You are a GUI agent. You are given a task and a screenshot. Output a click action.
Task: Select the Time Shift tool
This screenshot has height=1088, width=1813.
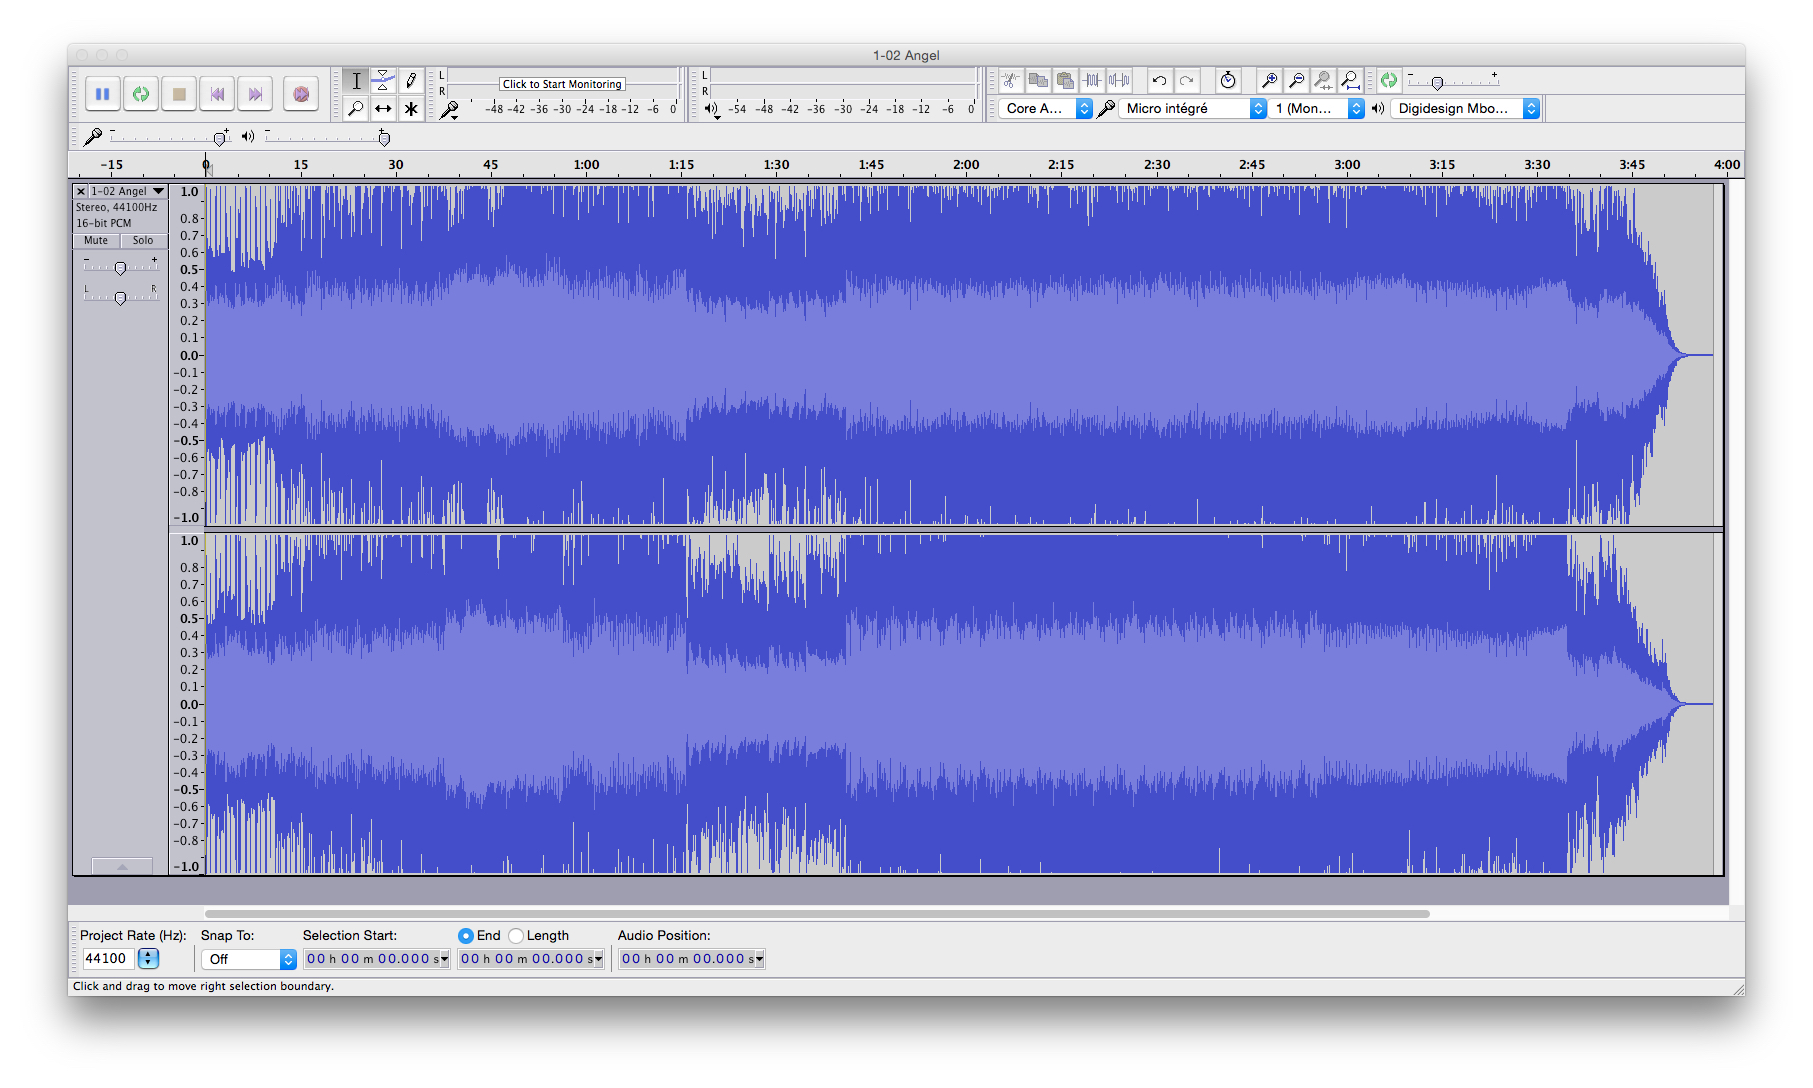(383, 109)
